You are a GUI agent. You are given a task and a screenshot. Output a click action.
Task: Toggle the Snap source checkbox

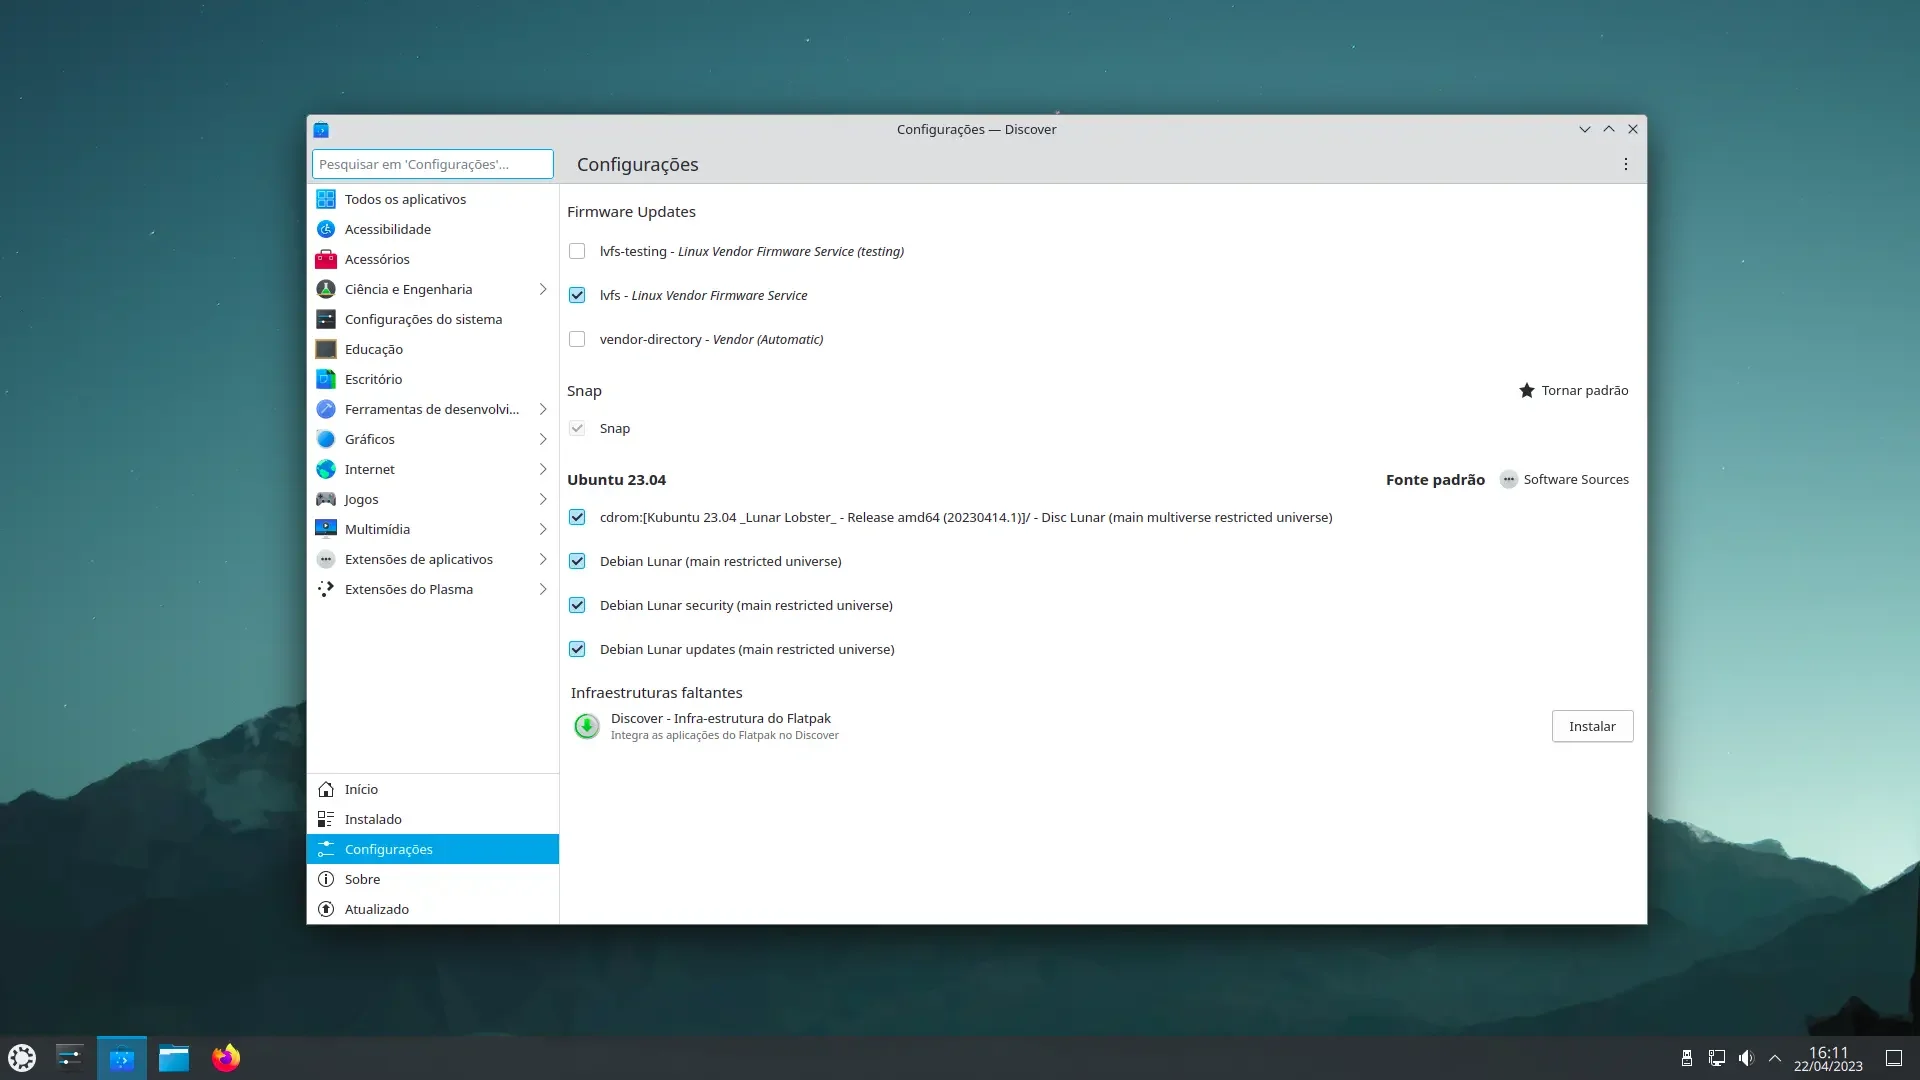pos(577,428)
